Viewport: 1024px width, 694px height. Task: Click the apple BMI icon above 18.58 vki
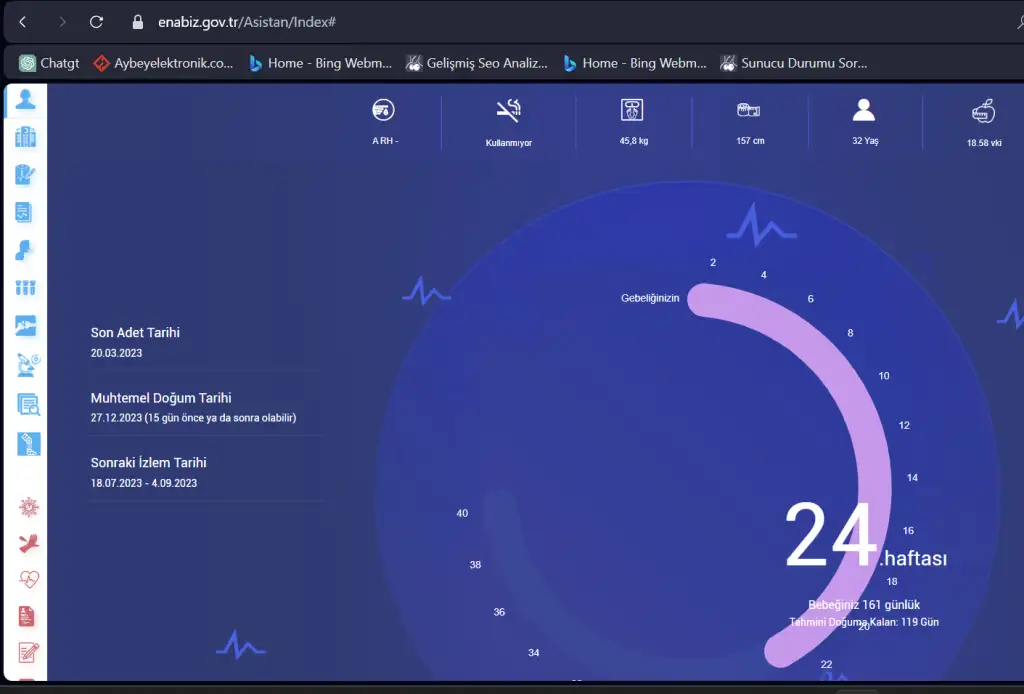click(x=984, y=111)
